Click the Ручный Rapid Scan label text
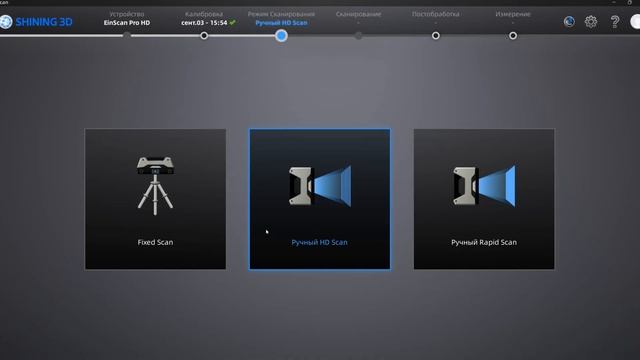 [x=484, y=242]
